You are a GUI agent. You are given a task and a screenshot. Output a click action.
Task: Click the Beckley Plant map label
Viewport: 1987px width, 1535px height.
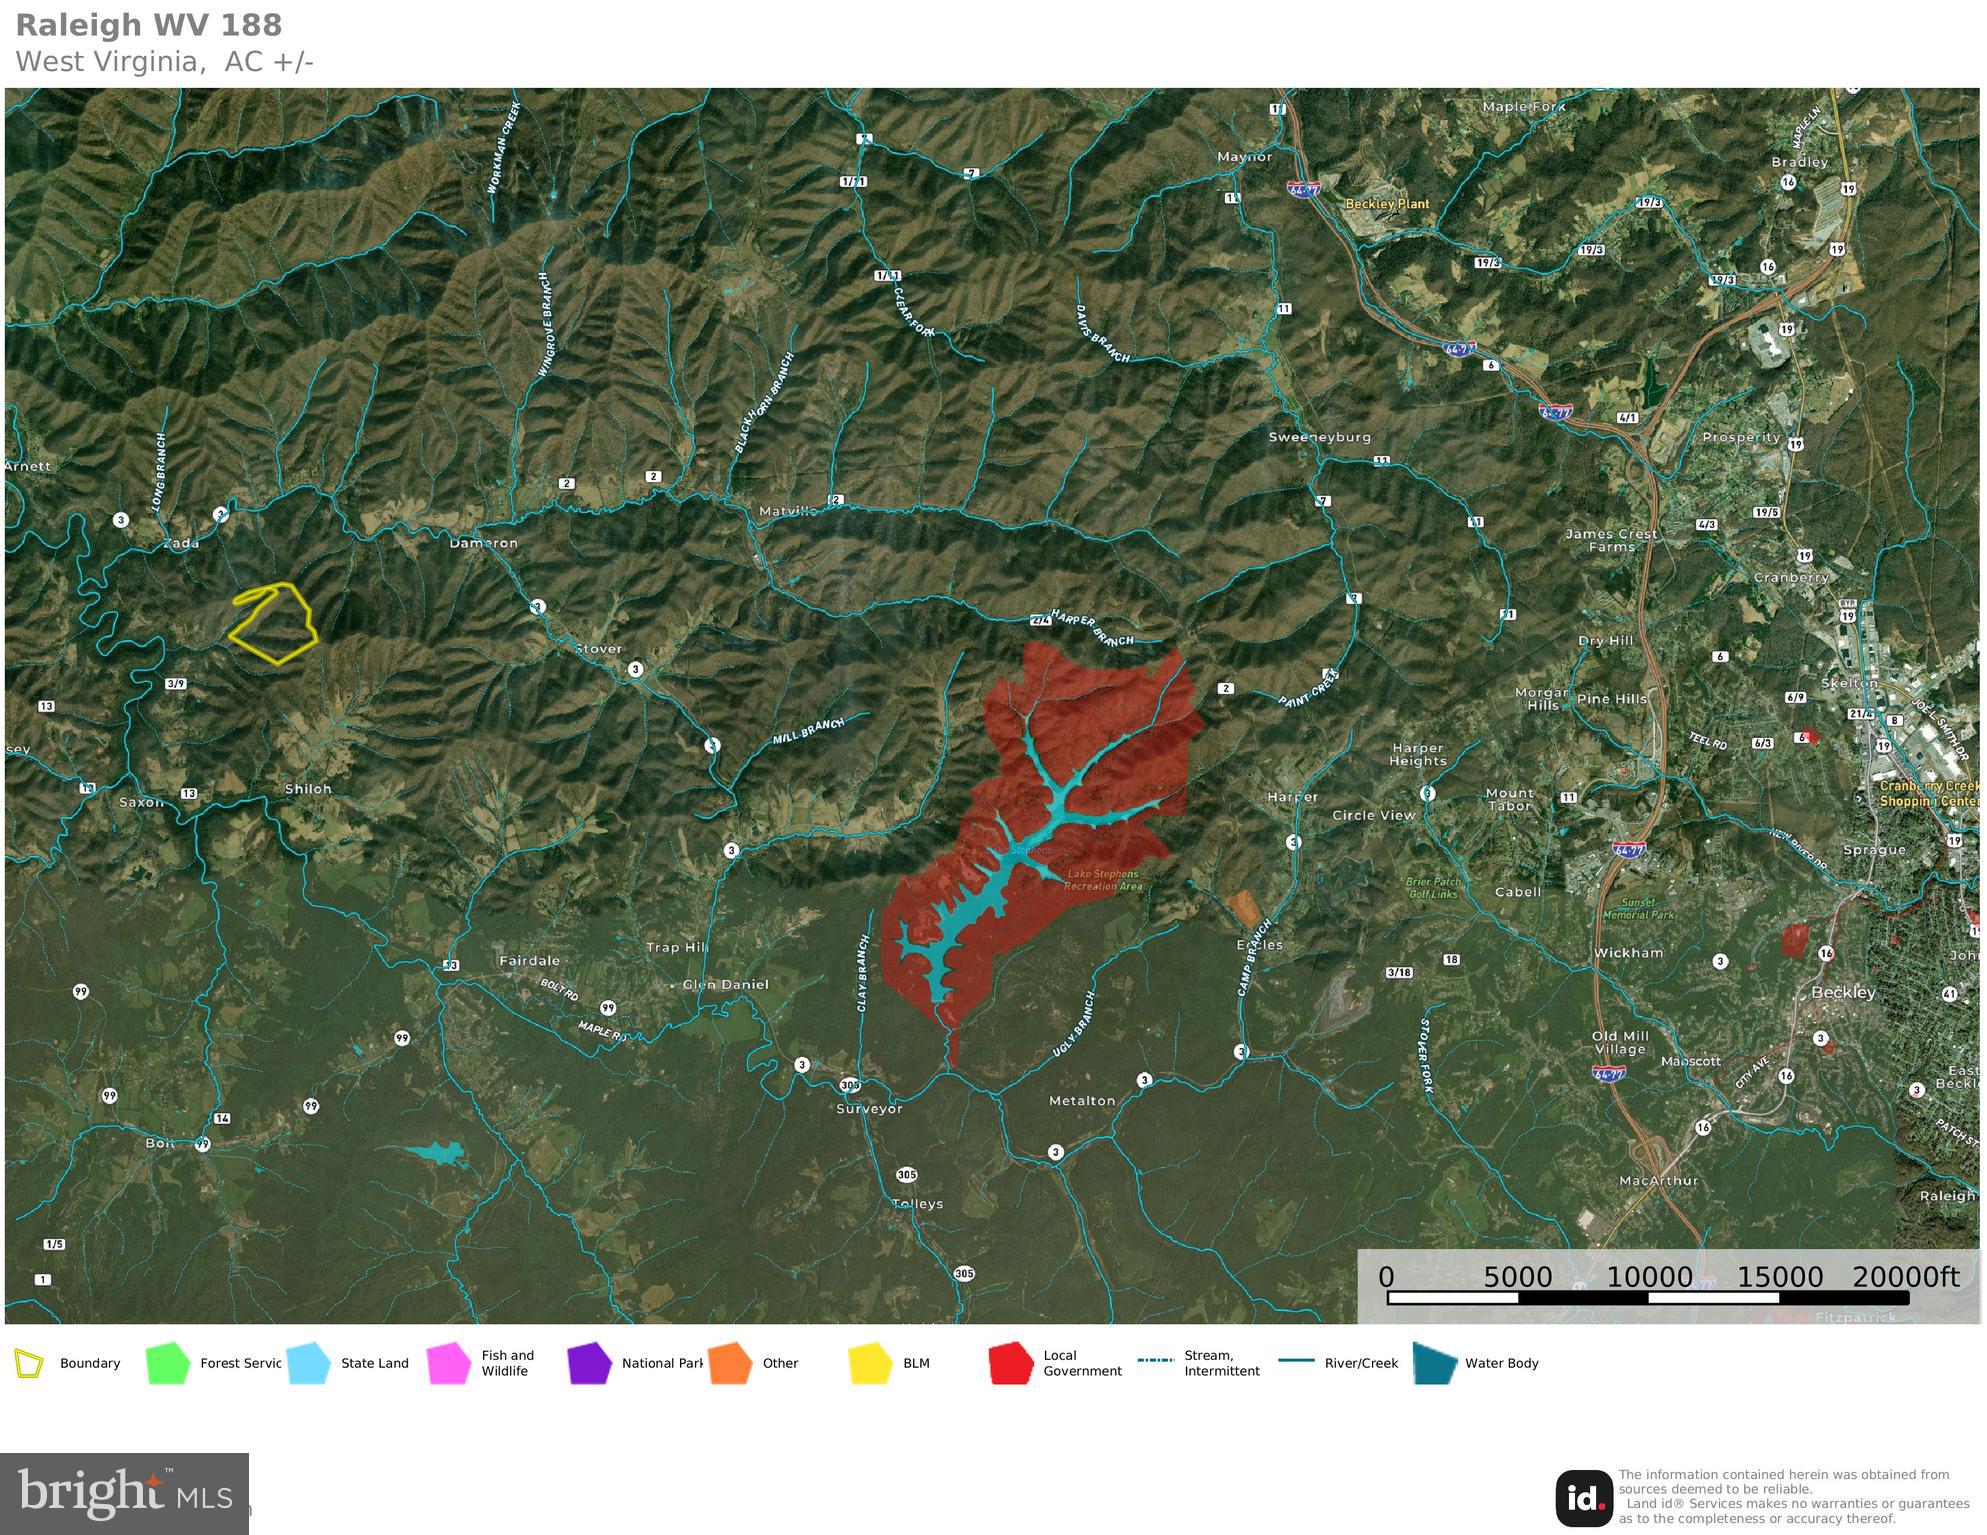(x=1386, y=204)
